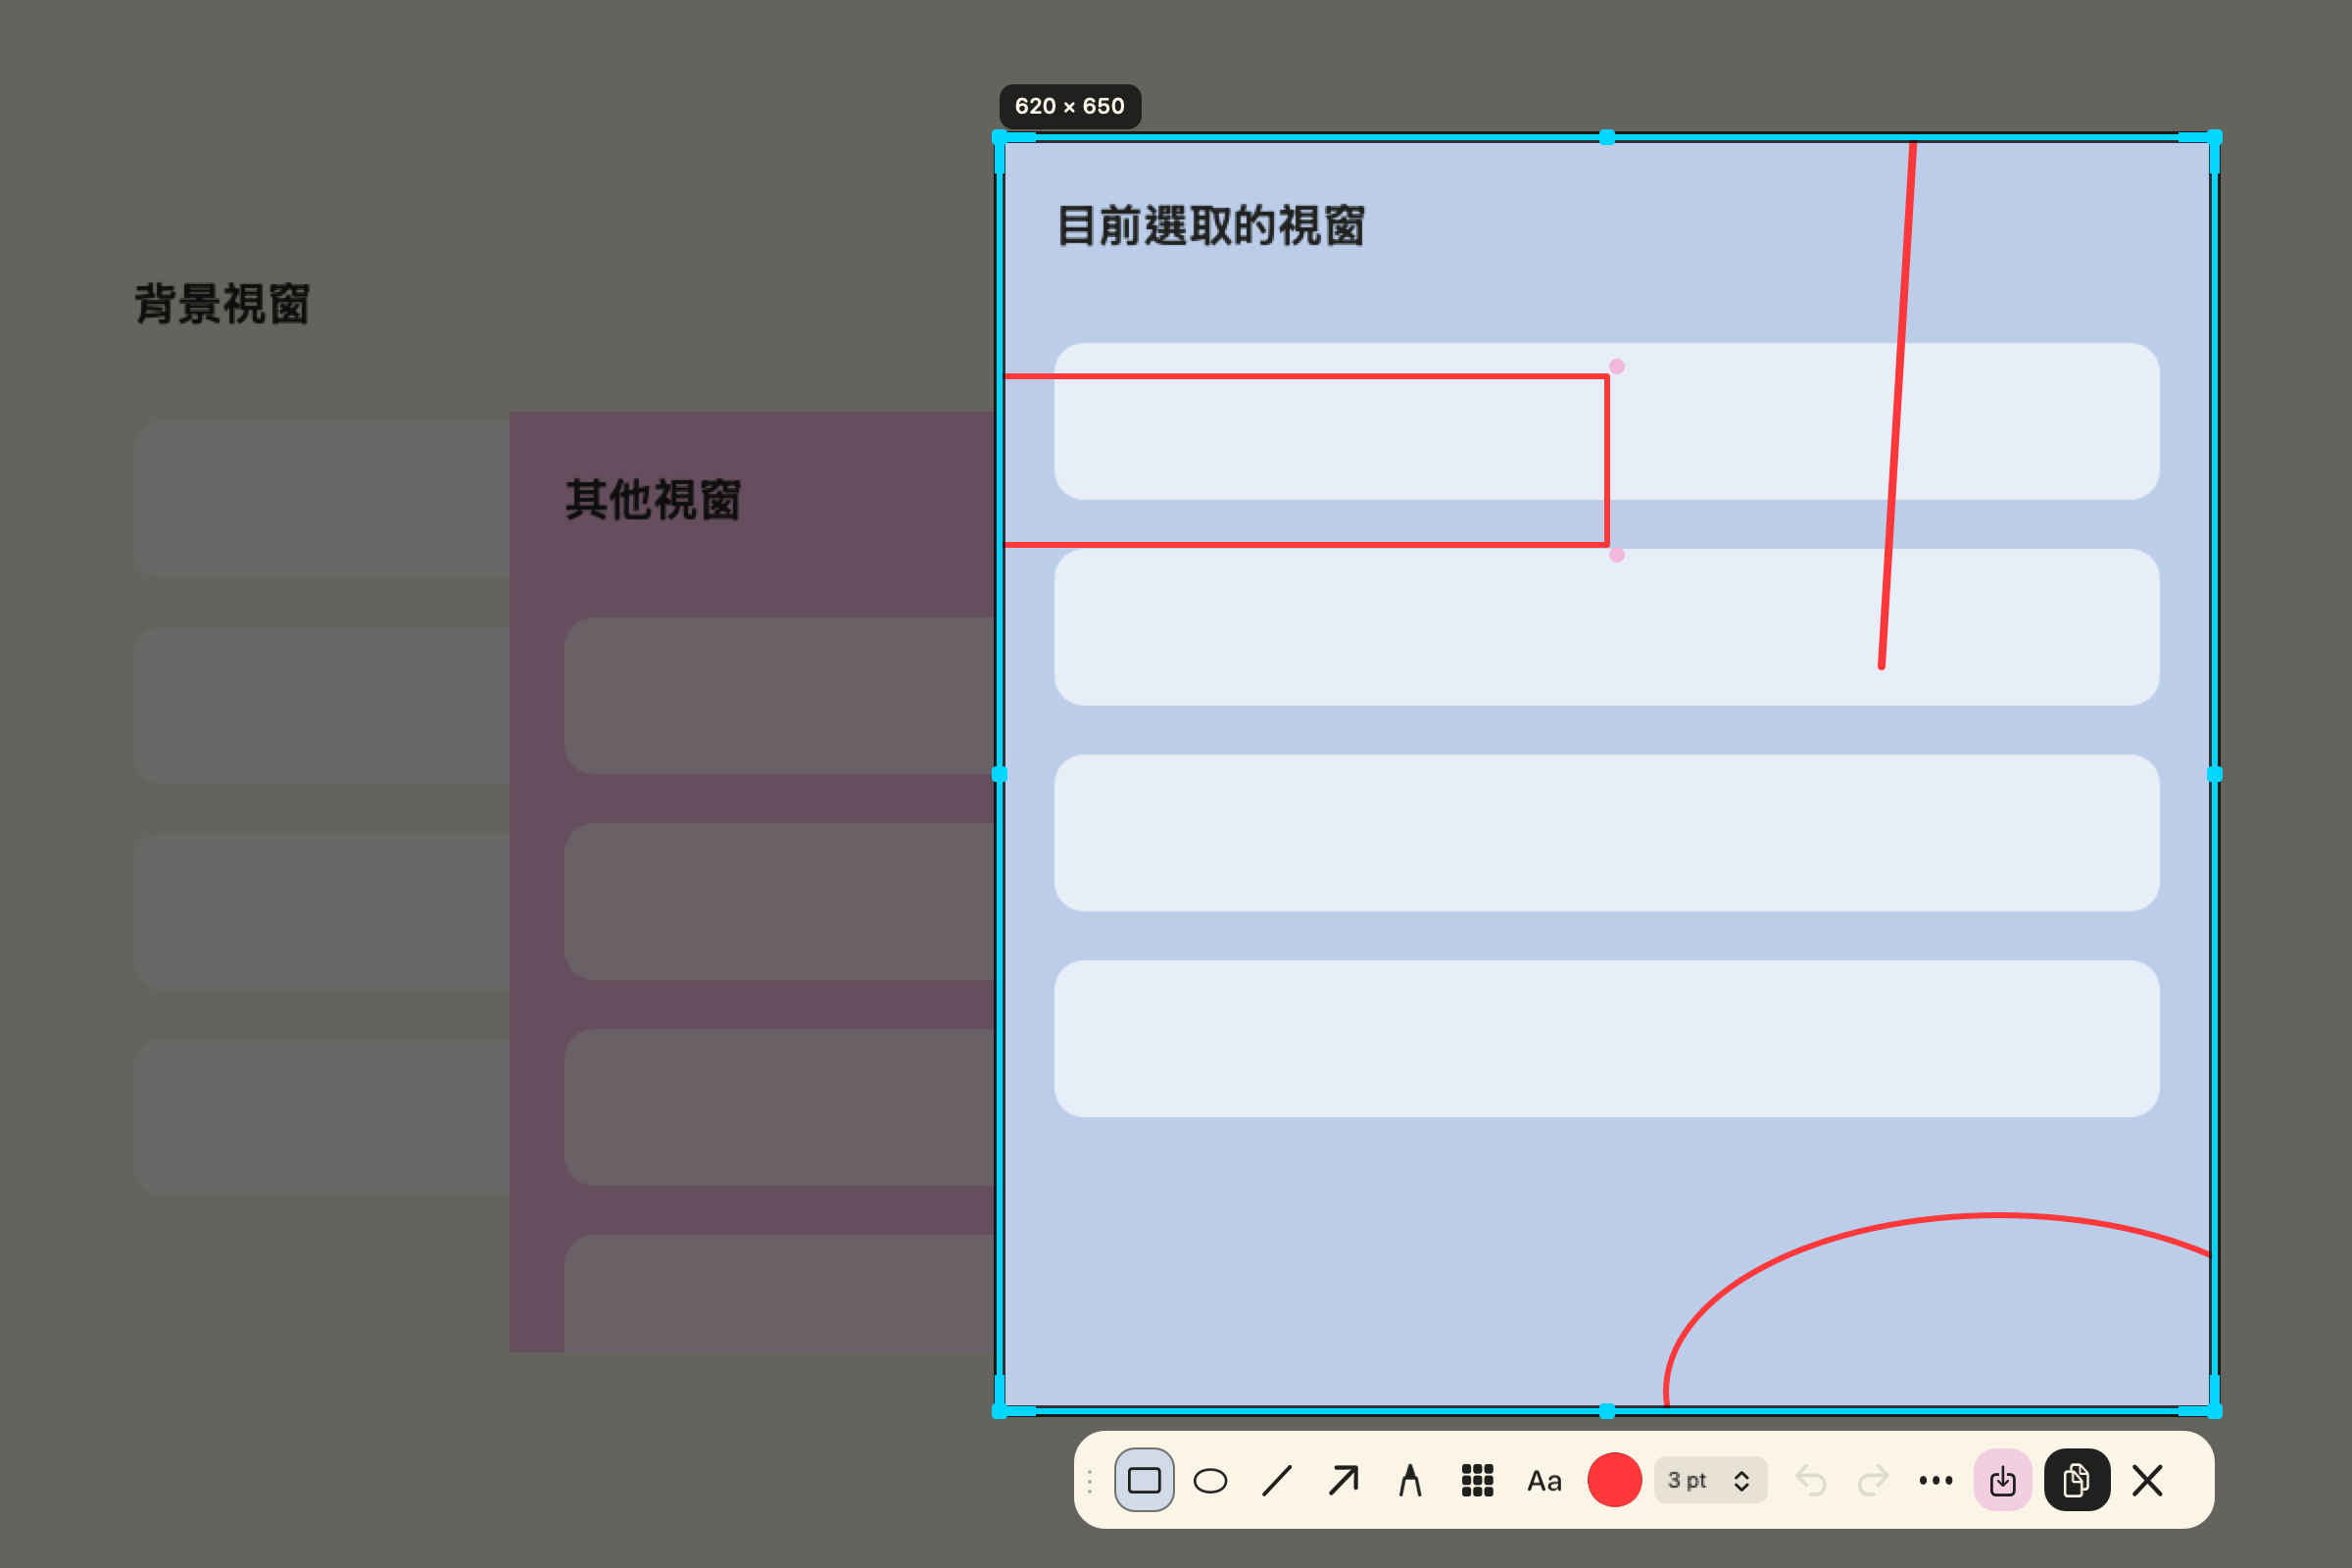The height and width of the screenshot is (1568, 2352).
Task: Copy the screenshot to clipboard
Action: [2077, 1480]
